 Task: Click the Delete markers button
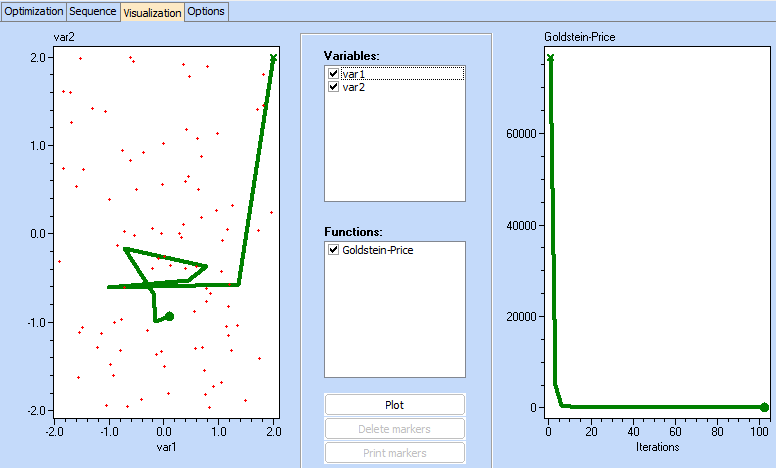tap(394, 429)
